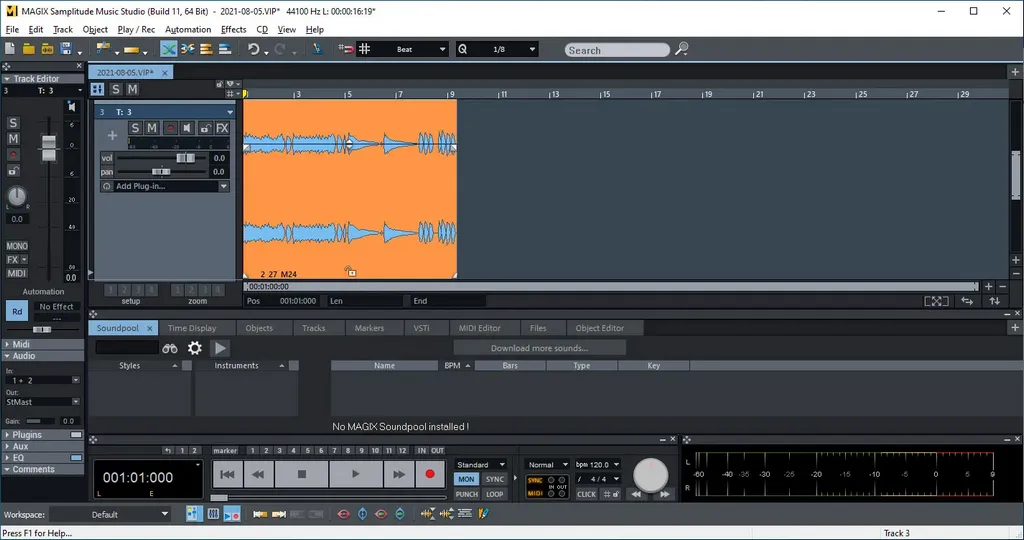Open the bpm 120.0 dropdown
Viewport: 1024px width, 540px height.
(x=598, y=465)
